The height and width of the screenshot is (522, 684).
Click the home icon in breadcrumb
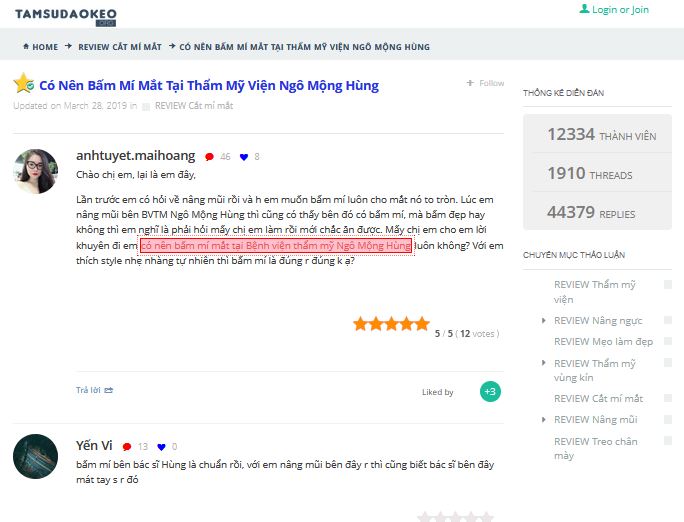26,46
